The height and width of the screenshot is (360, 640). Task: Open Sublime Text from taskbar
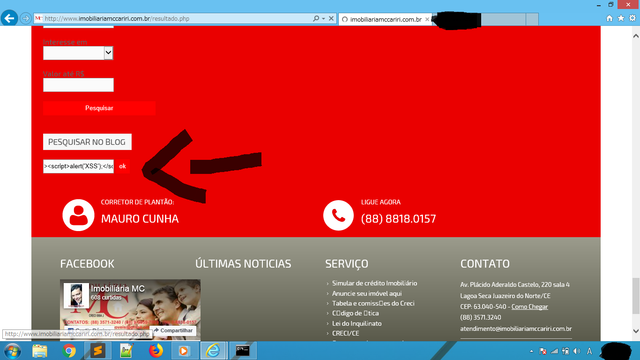98,351
